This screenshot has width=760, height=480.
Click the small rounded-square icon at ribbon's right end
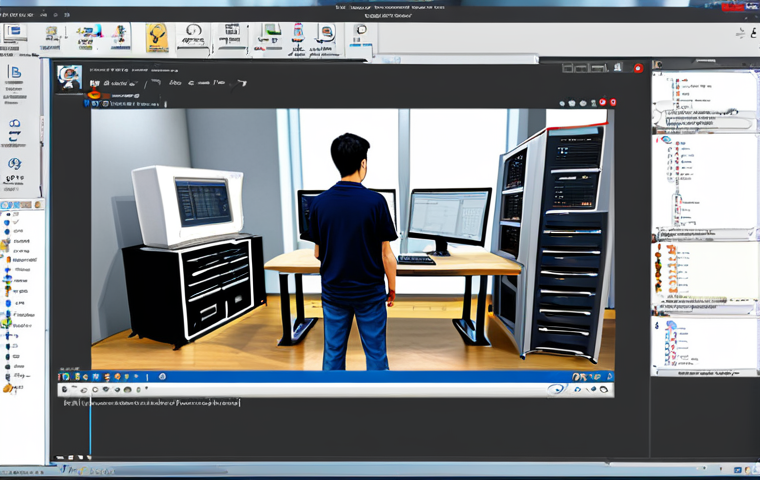tap(361, 30)
